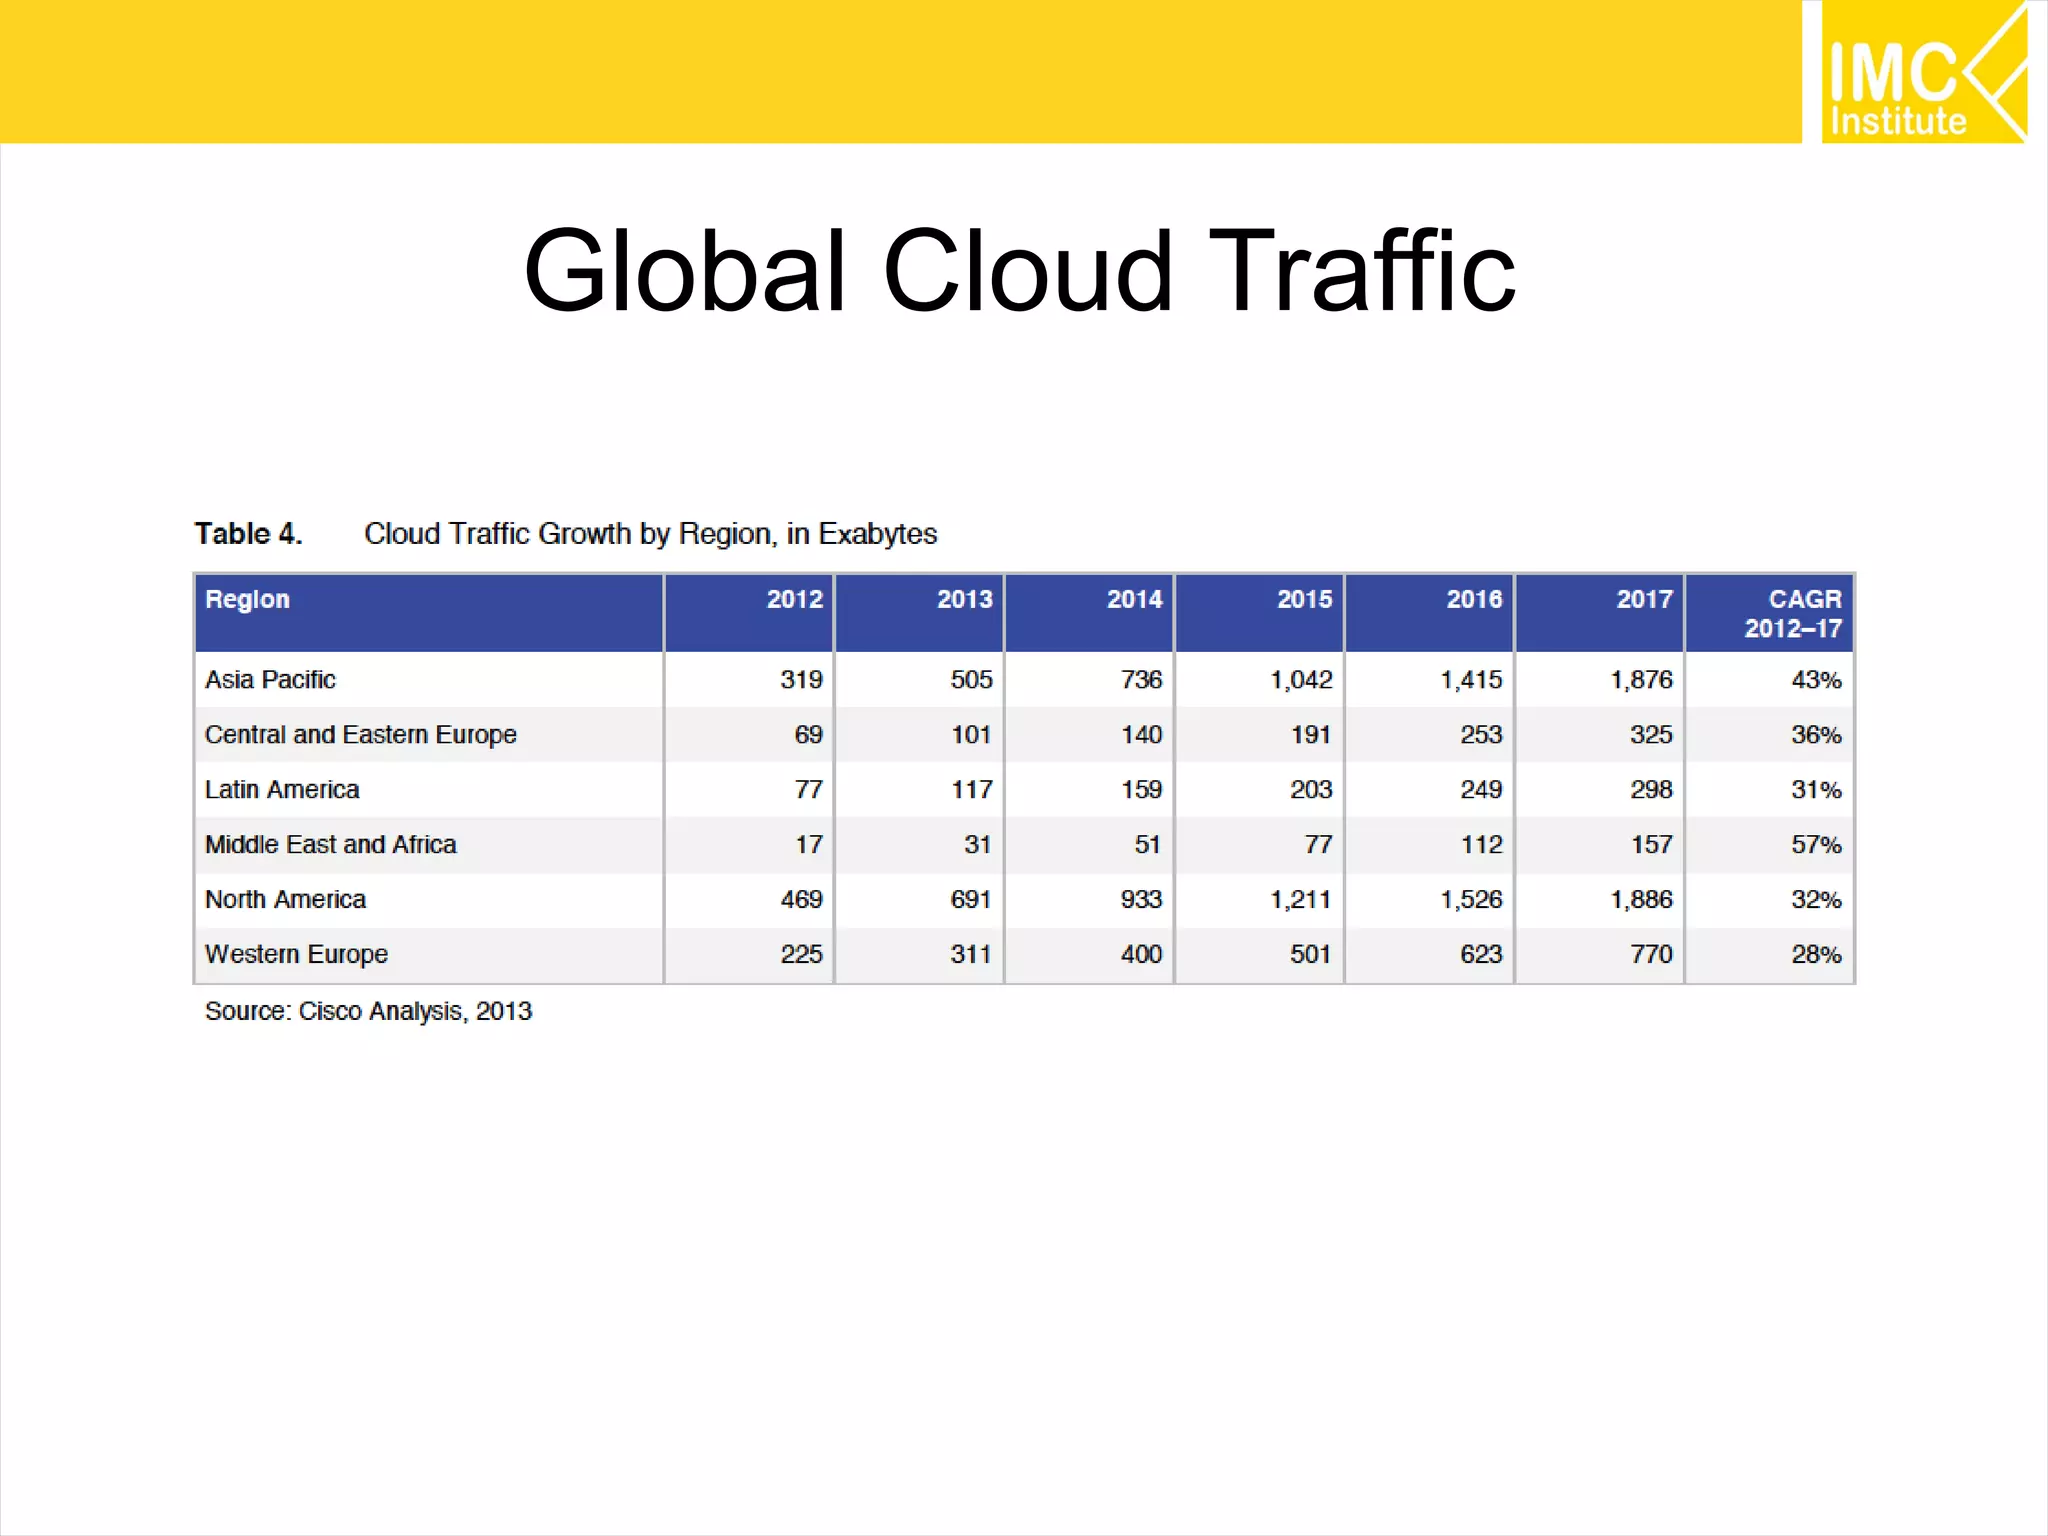Click Latin America CAGR value 31%

[x=1817, y=790]
